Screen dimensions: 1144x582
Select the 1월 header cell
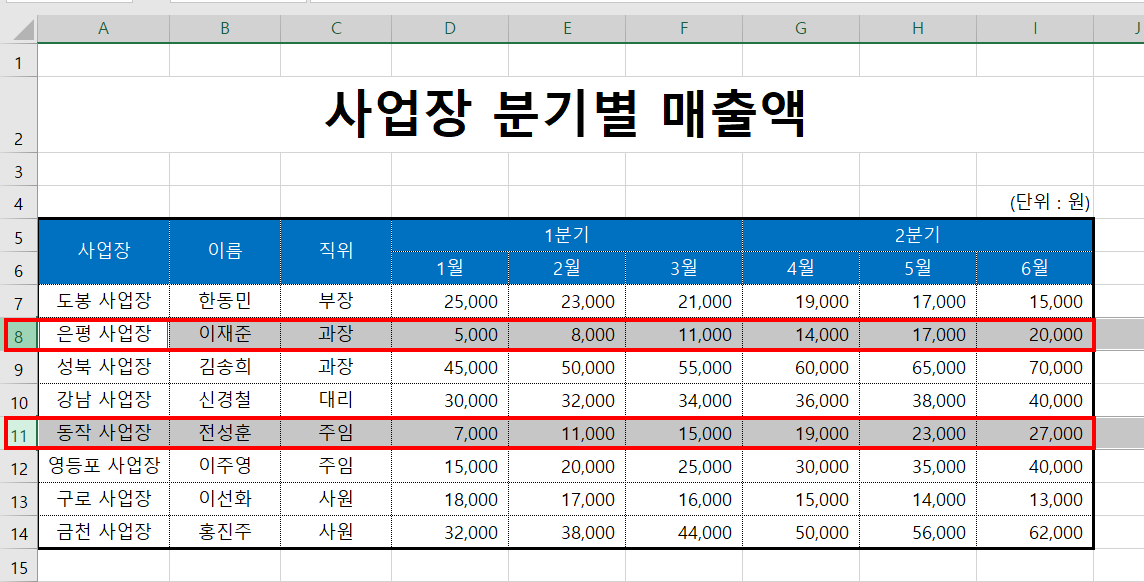(450, 268)
